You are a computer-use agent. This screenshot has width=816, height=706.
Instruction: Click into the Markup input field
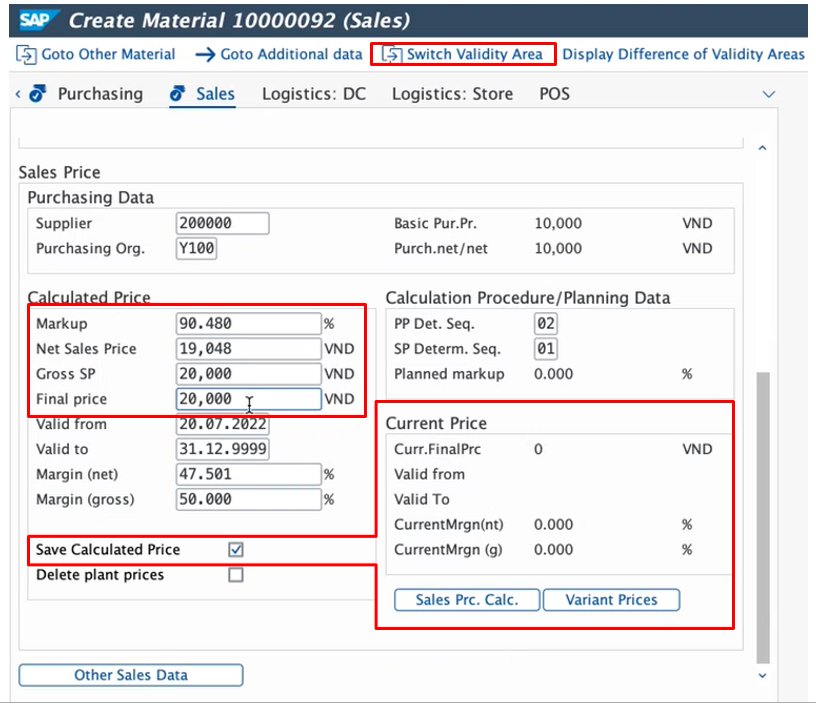point(248,324)
